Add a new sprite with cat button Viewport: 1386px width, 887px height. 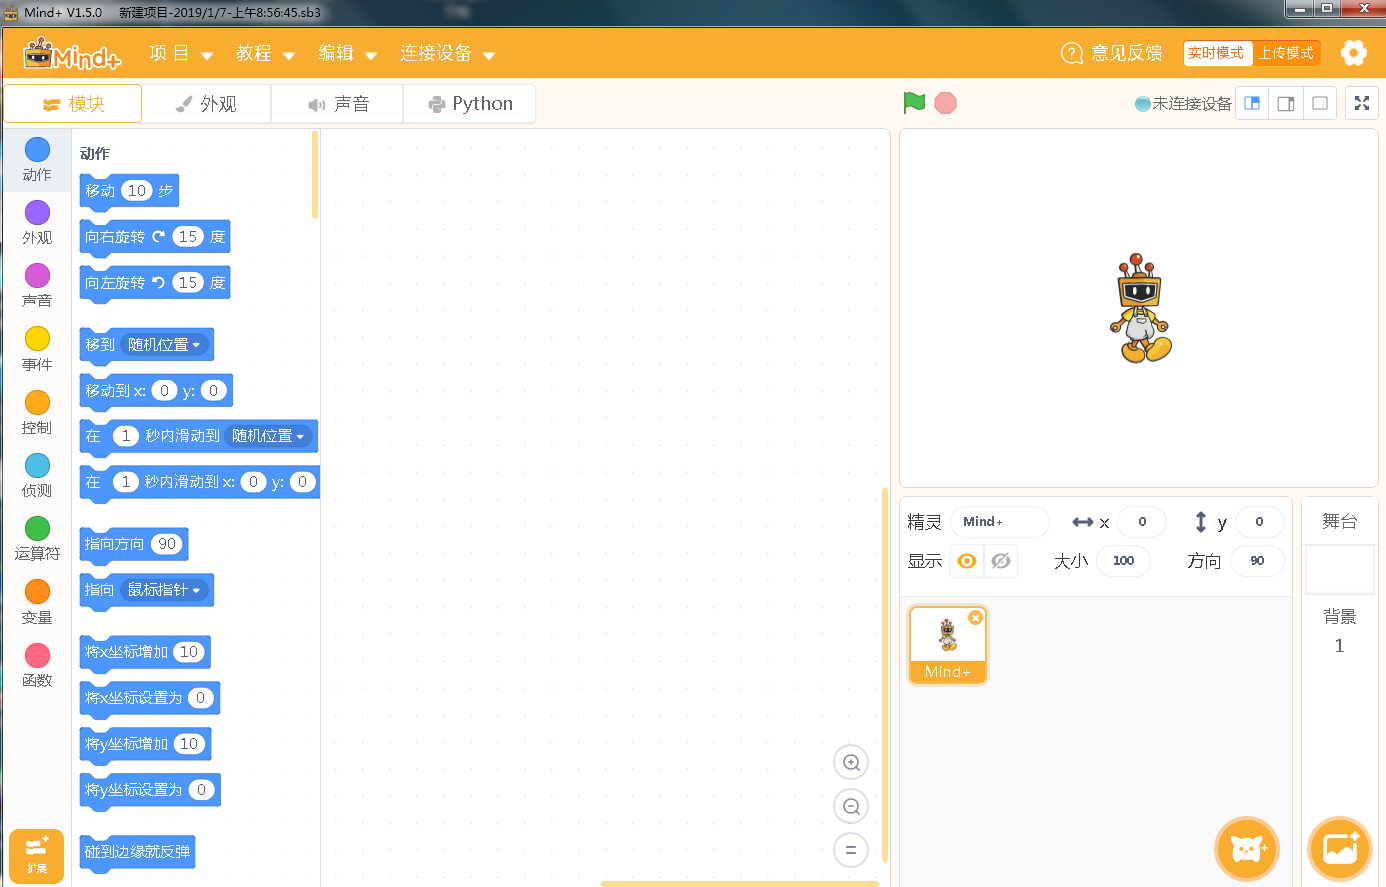(x=1247, y=849)
